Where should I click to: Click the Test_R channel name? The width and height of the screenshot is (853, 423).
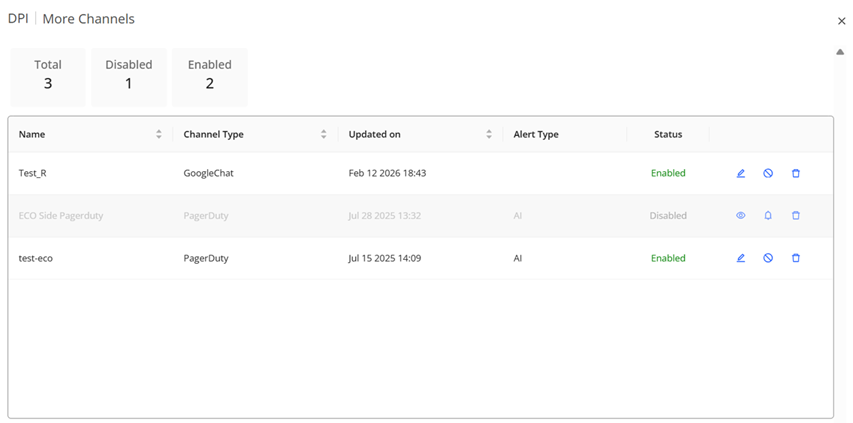pyautogui.click(x=33, y=173)
